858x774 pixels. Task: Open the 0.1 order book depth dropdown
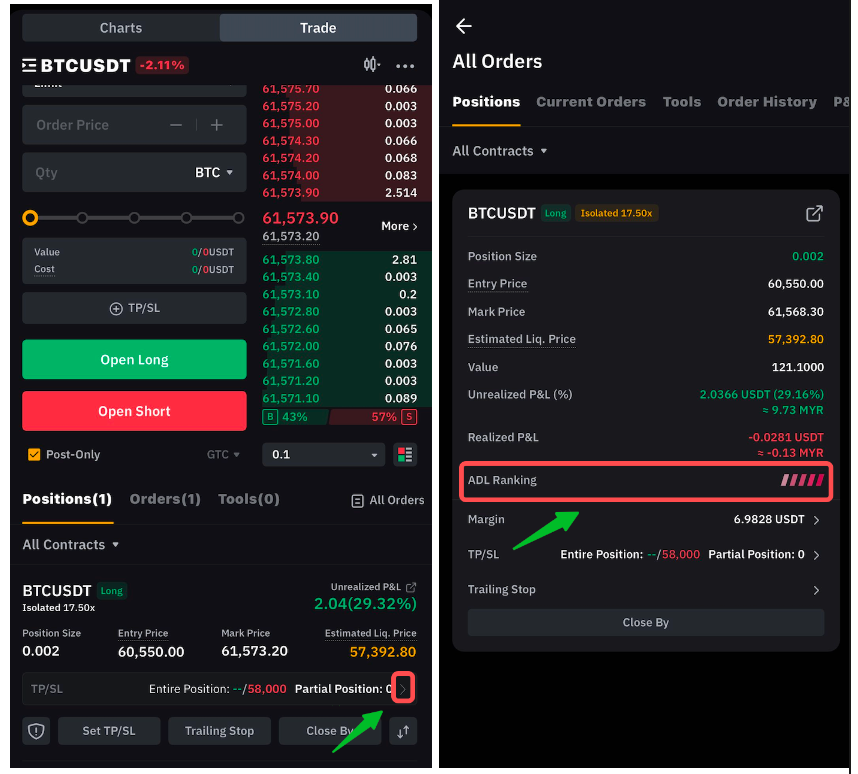(323, 454)
